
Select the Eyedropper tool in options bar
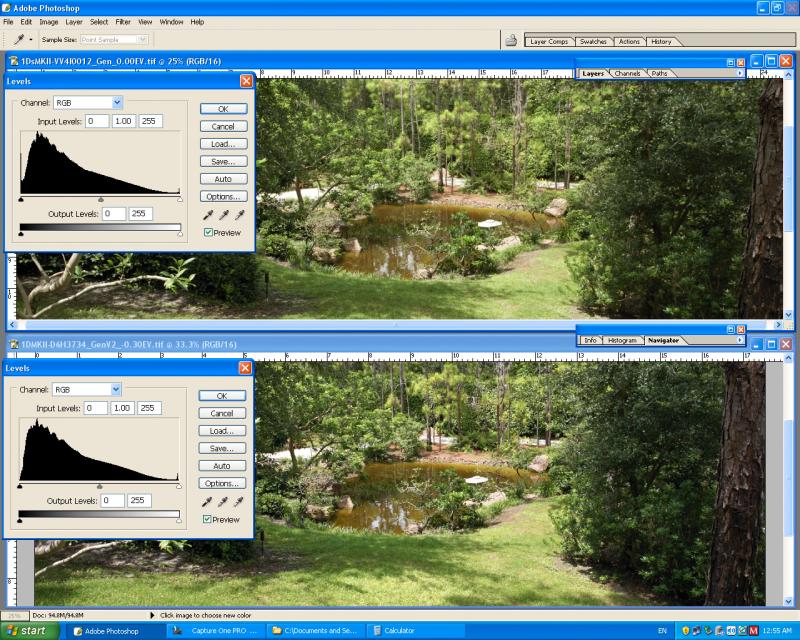[19, 39]
